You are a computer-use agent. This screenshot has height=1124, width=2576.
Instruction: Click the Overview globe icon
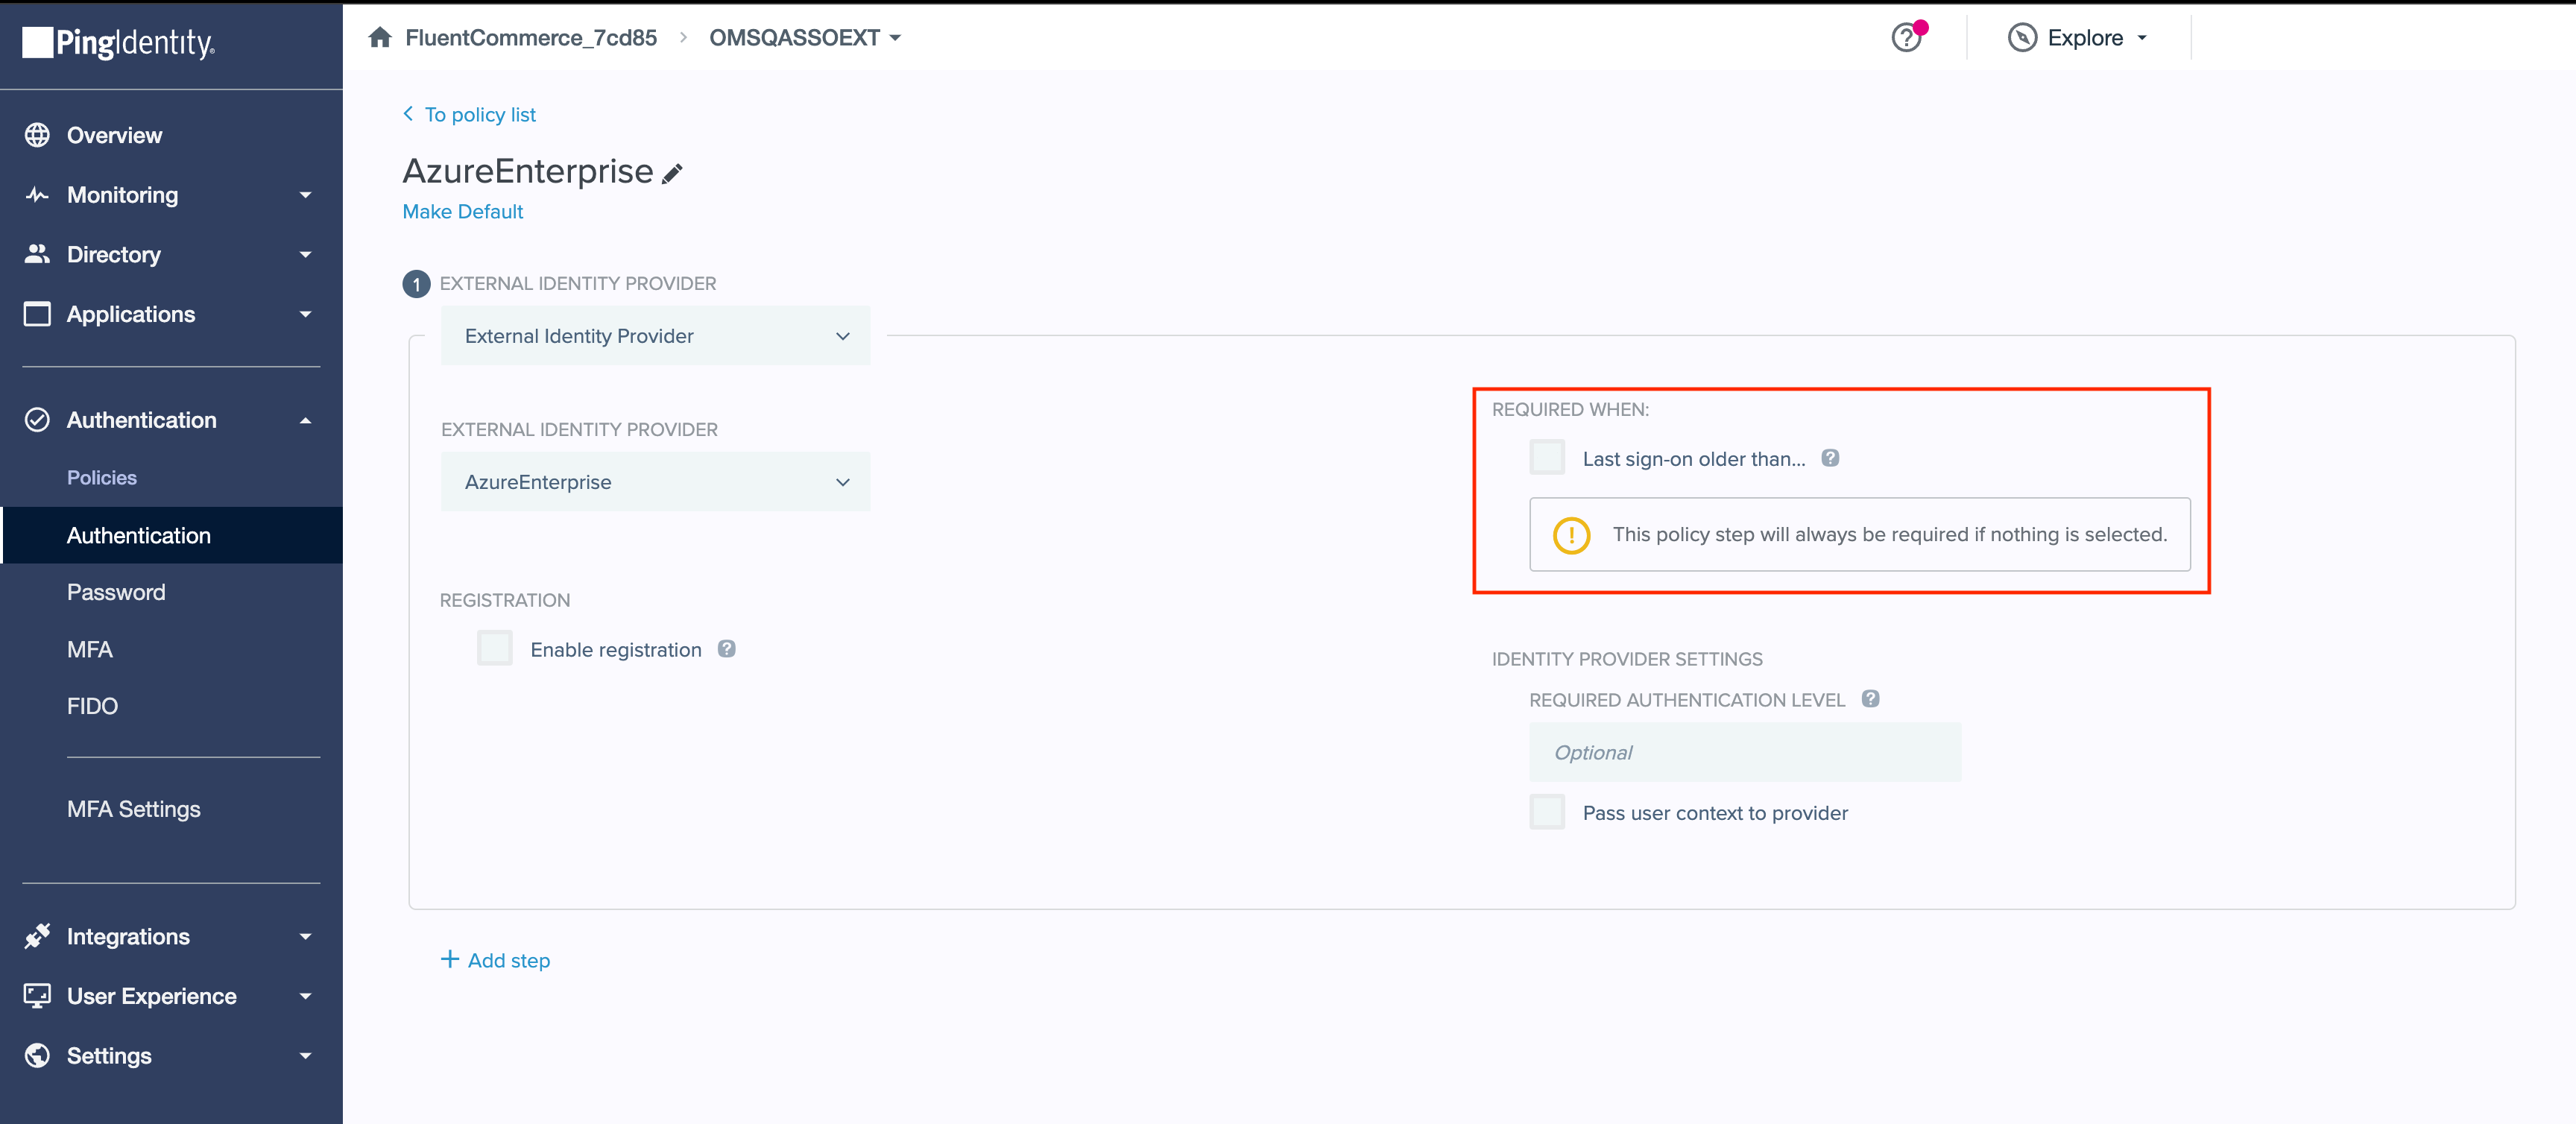coord(37,134)
